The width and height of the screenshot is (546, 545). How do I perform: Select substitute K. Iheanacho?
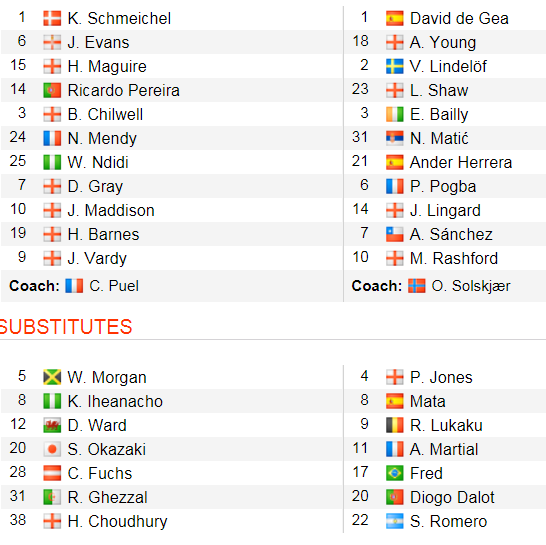coord(115,401)
